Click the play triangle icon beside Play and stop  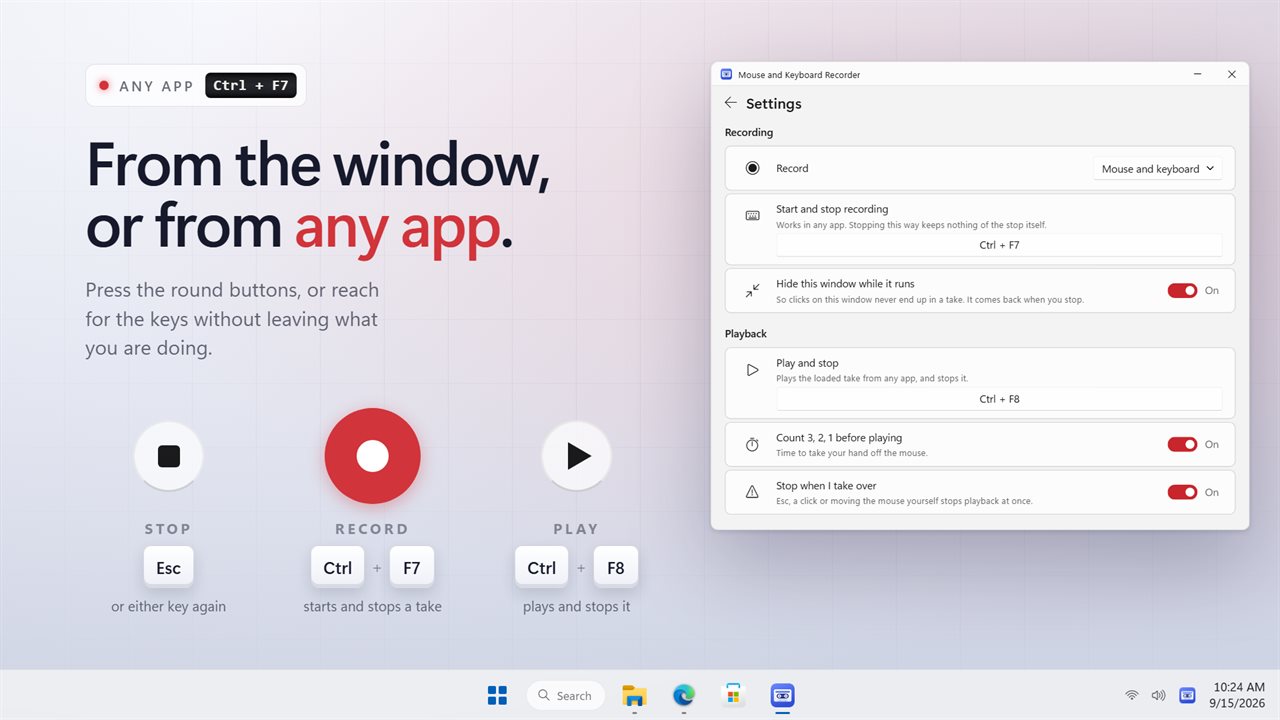[x=752, y=370]
